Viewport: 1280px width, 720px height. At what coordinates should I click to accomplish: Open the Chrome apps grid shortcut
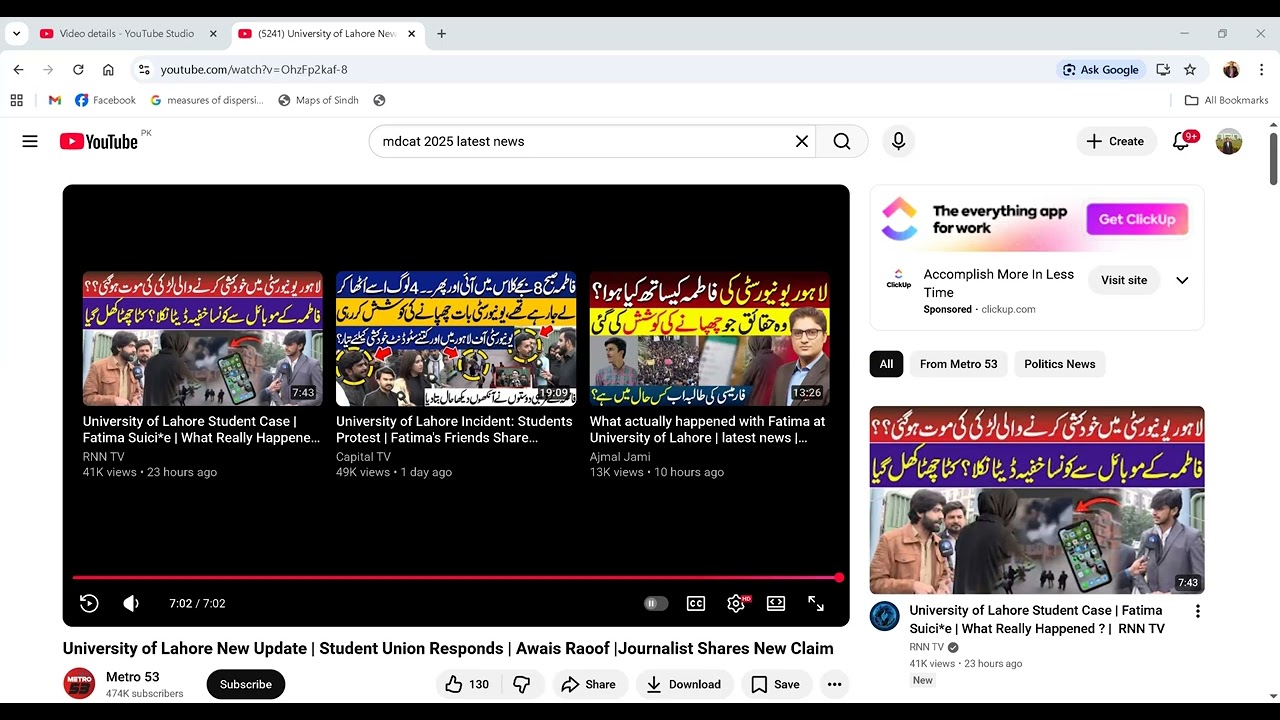click(16, 100)
